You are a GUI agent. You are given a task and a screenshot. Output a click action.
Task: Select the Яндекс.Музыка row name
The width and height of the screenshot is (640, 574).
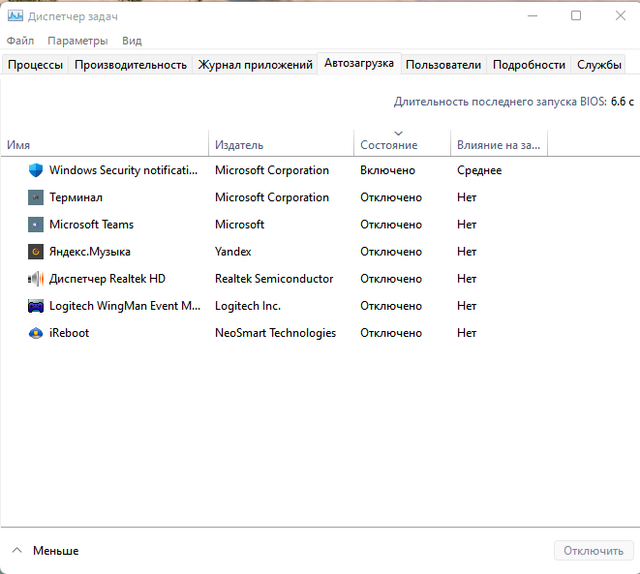point(90,251)
